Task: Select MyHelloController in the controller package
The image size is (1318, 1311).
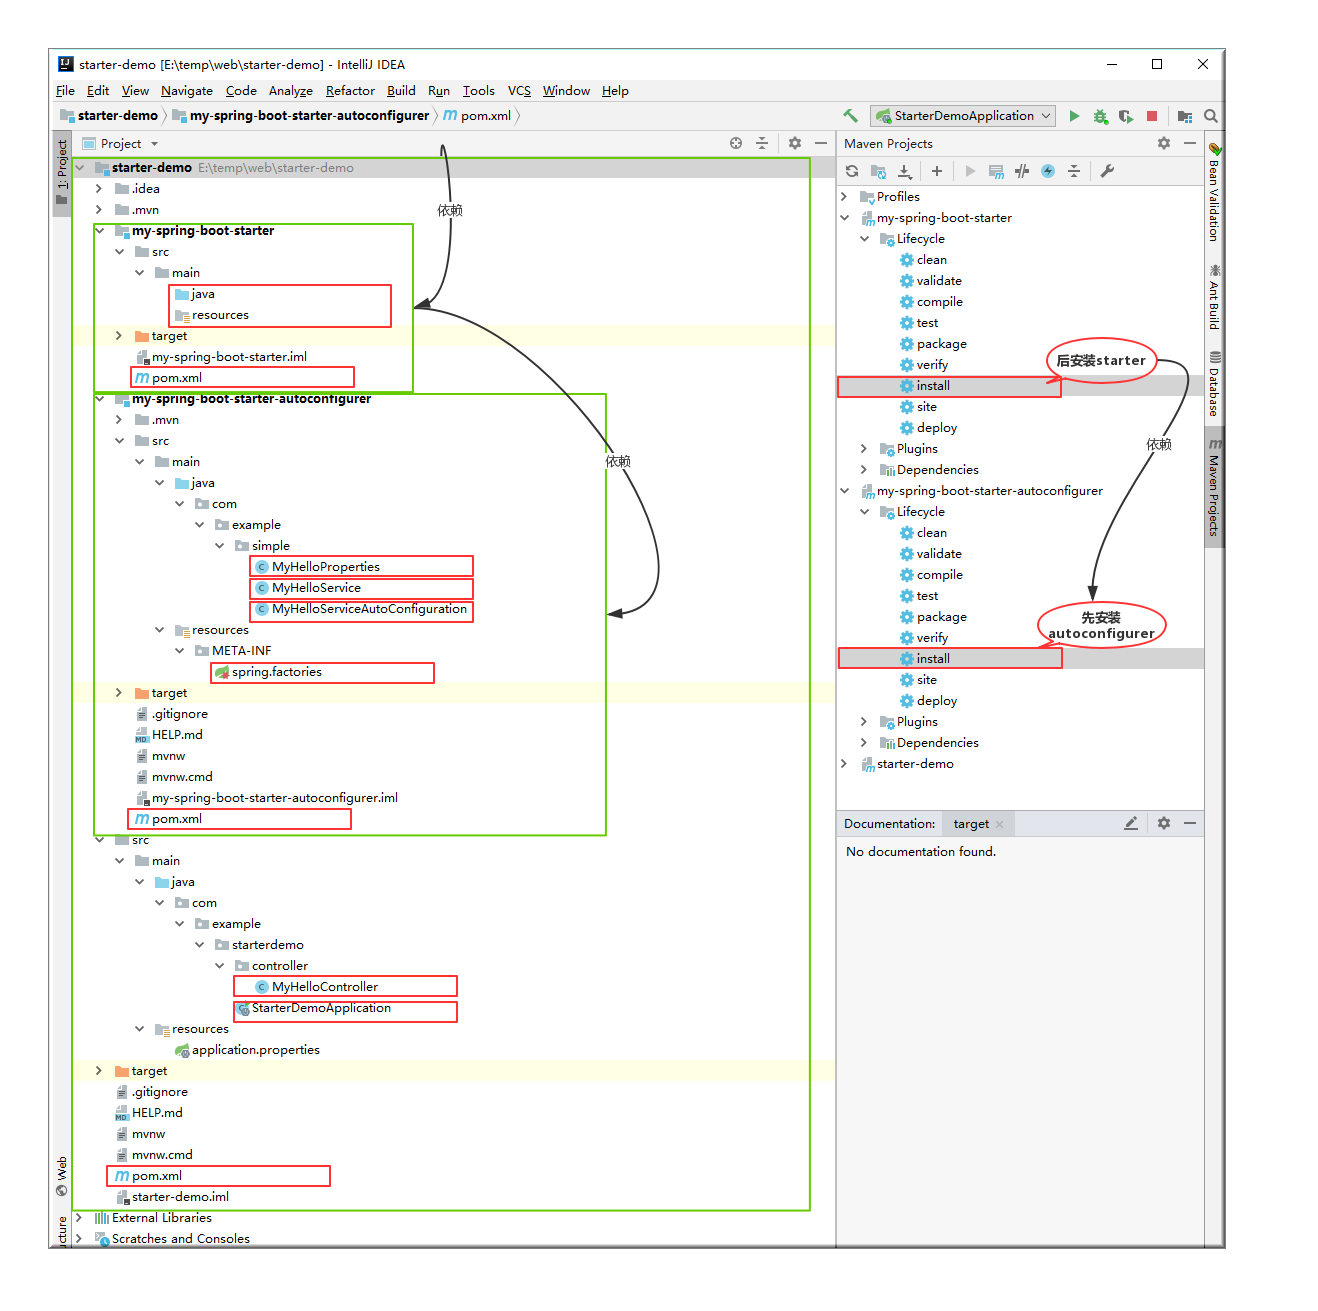Action: [x=316, y=987]
